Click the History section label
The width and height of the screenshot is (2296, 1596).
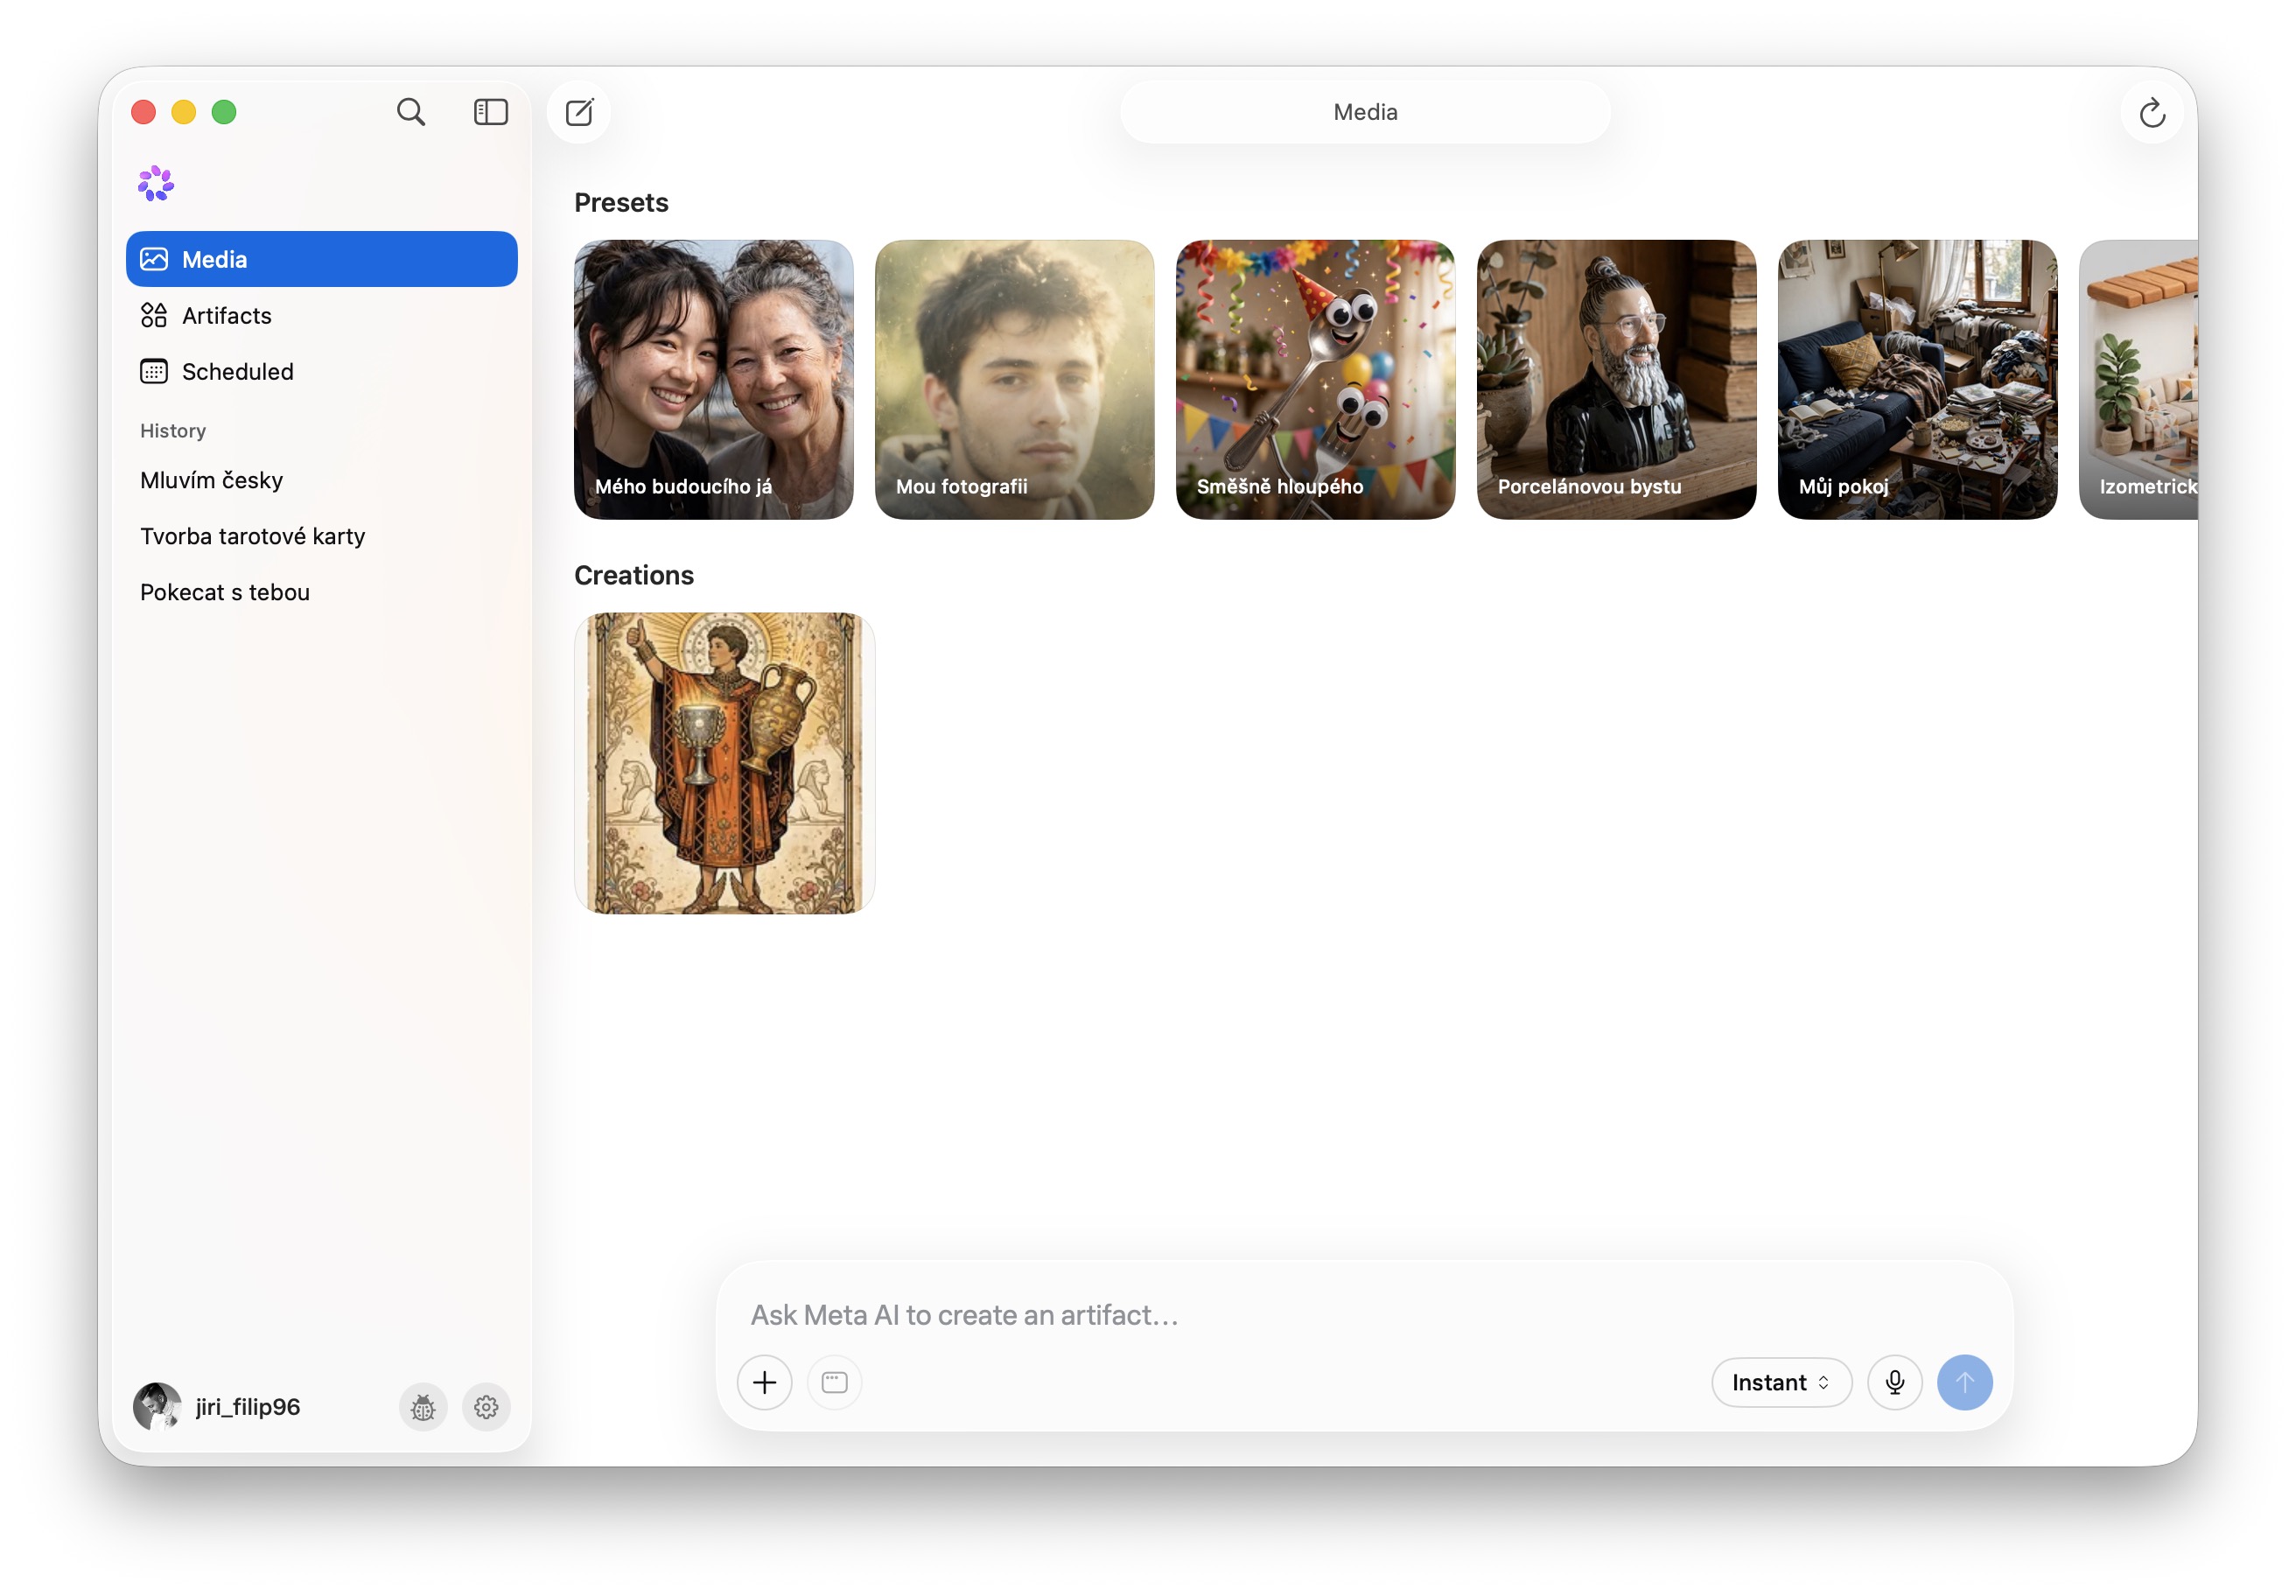pyautogui.click(x=173, y=431)
